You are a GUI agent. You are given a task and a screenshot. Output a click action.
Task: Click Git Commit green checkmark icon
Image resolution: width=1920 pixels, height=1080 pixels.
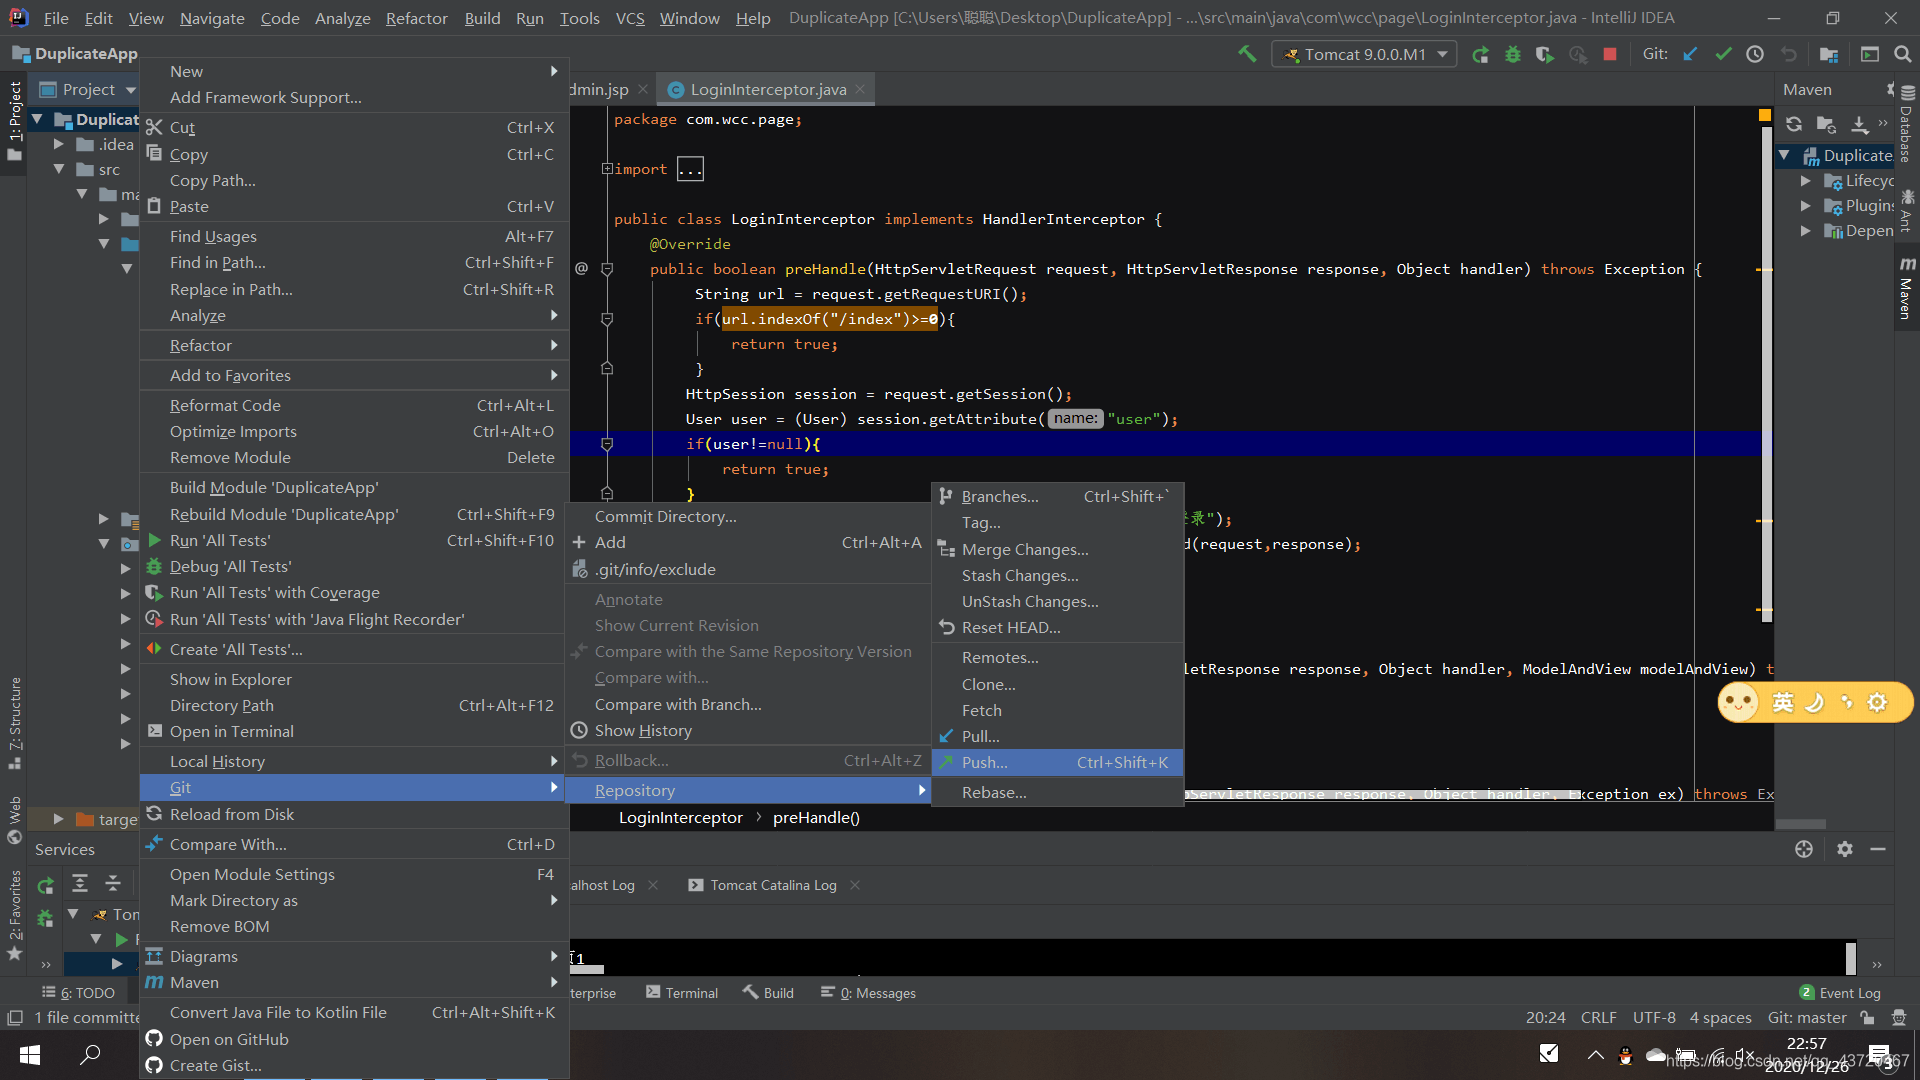(1723, 54)
